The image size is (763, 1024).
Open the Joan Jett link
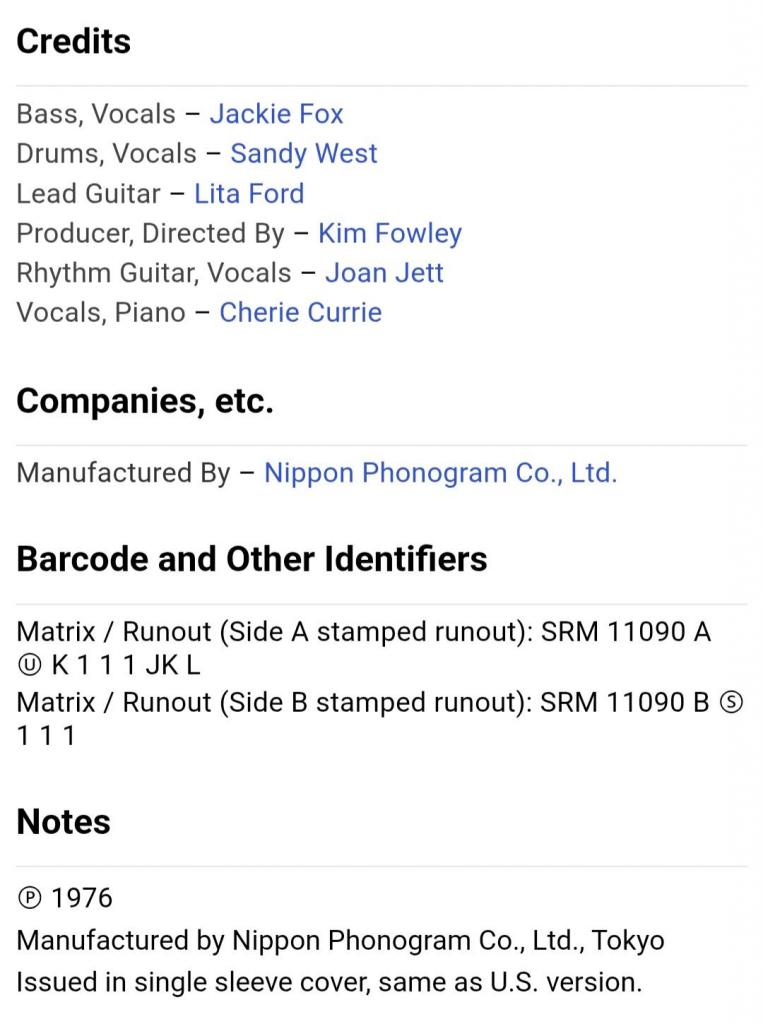(384, 273)
